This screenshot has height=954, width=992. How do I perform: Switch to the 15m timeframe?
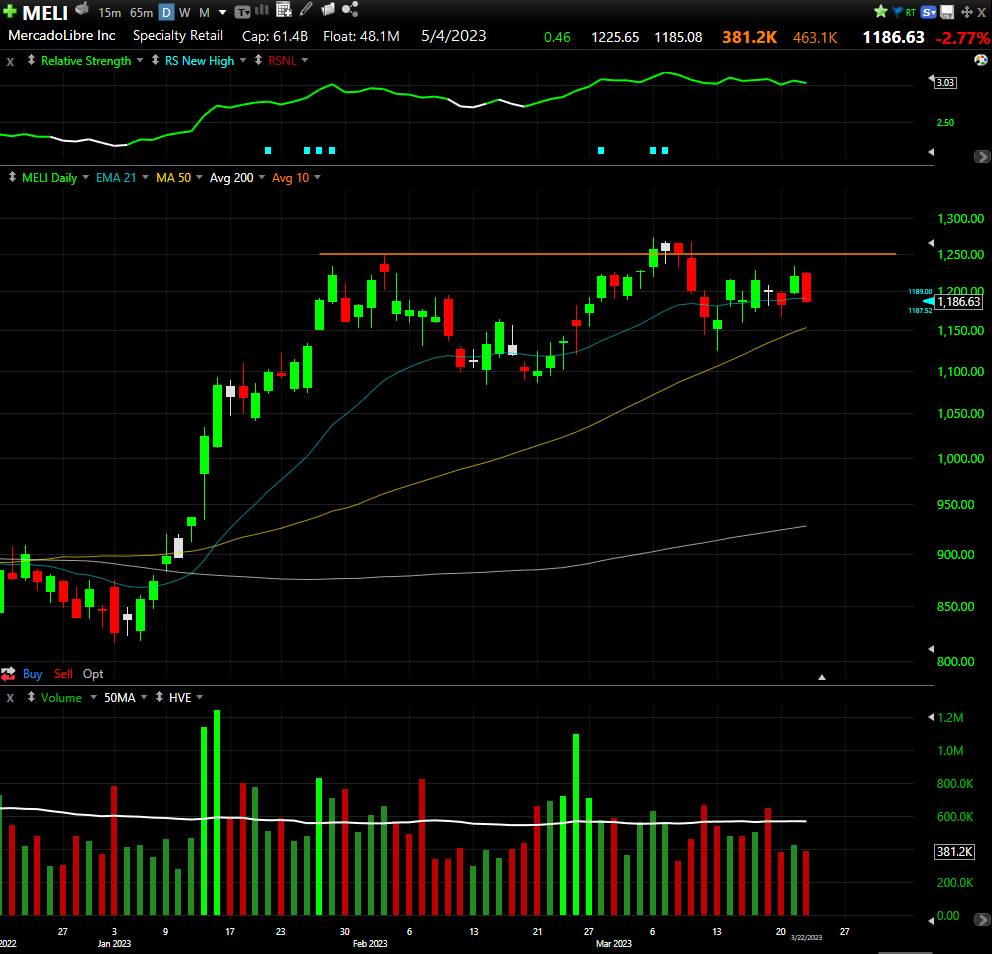tap(109, 13)
